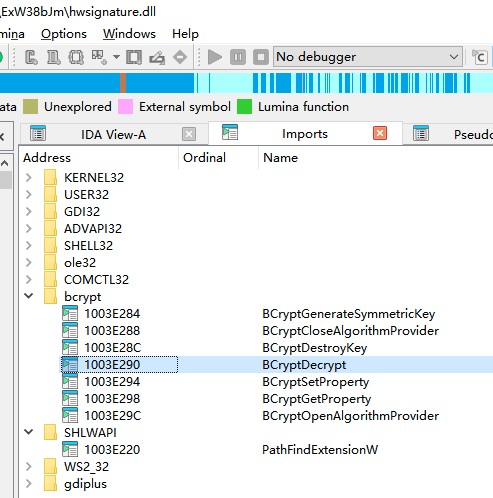Click the grey diamond toolbar icon
493x498 pixels.
pos(180,57)
